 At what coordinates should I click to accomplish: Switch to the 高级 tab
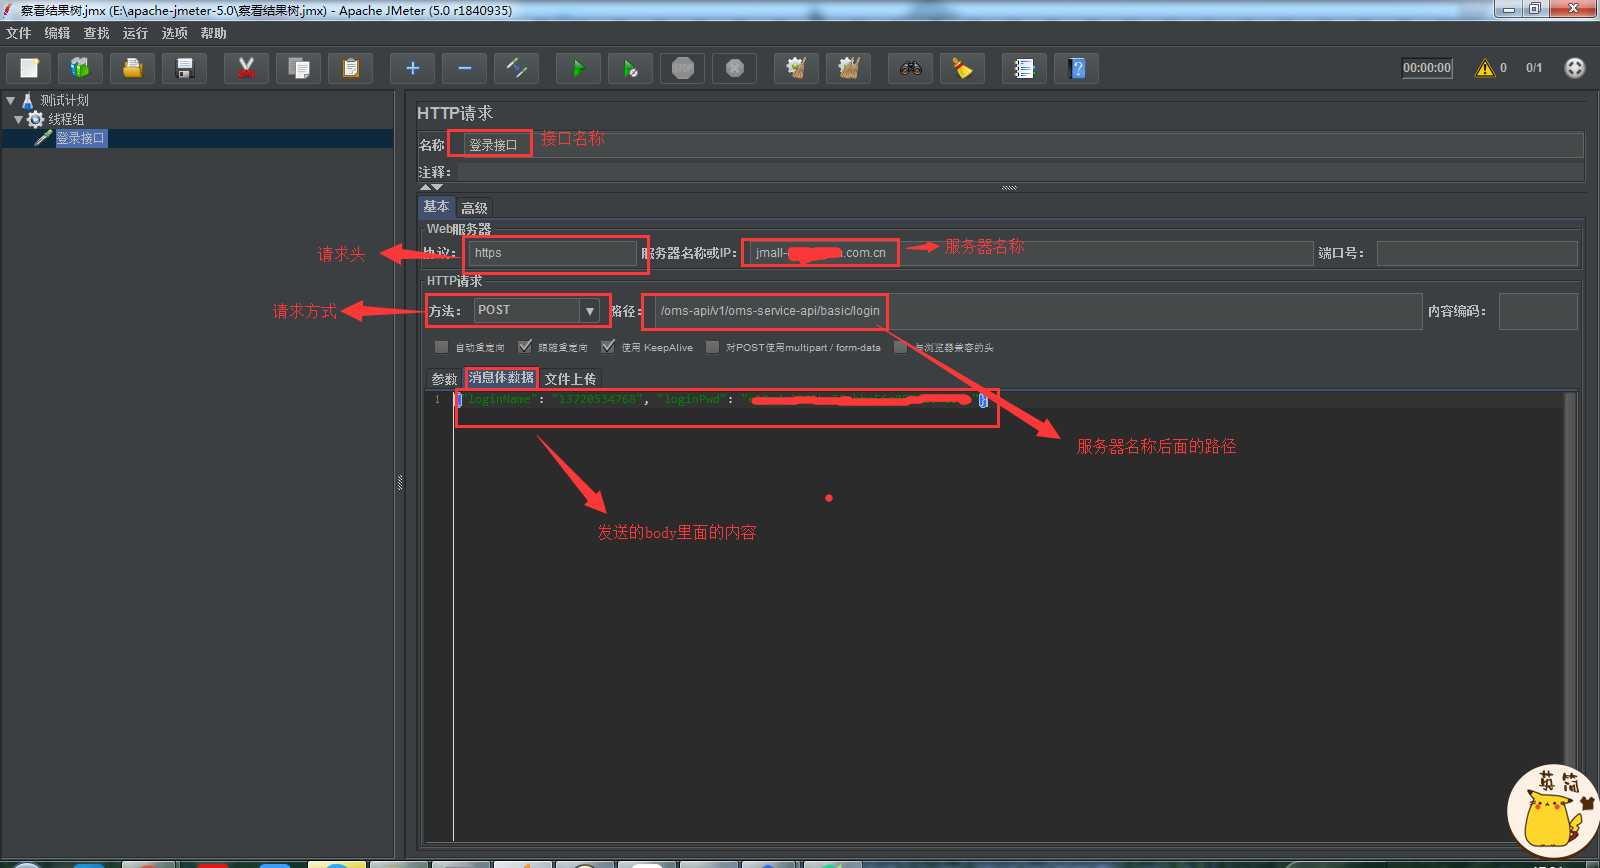pyautogui.click(x=474, y=208)
